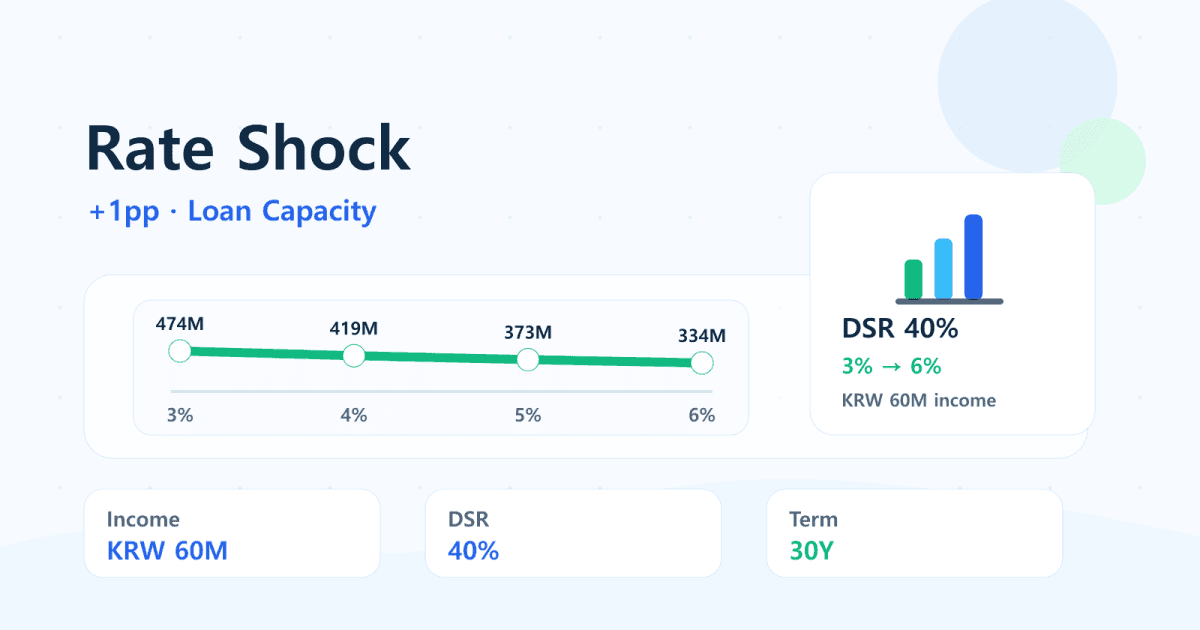Click the 6% axis label
This screenshot has width=1200, height=630.
[702, 415]
